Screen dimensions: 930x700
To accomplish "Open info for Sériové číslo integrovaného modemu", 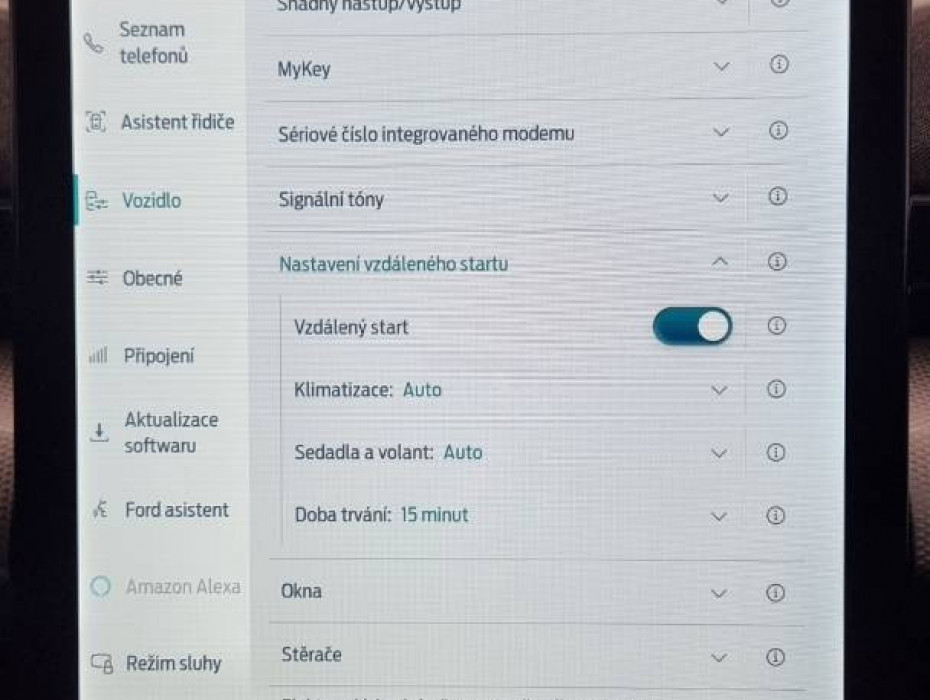I will [x=779, y=131].
